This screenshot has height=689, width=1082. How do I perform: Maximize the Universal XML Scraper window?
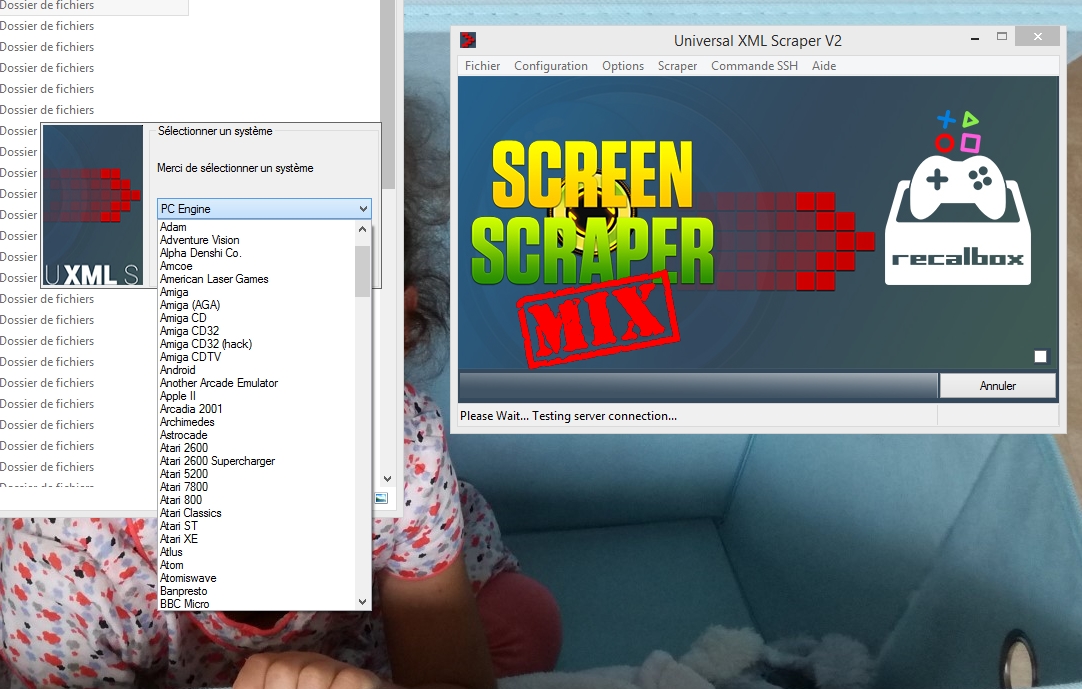1002,37
